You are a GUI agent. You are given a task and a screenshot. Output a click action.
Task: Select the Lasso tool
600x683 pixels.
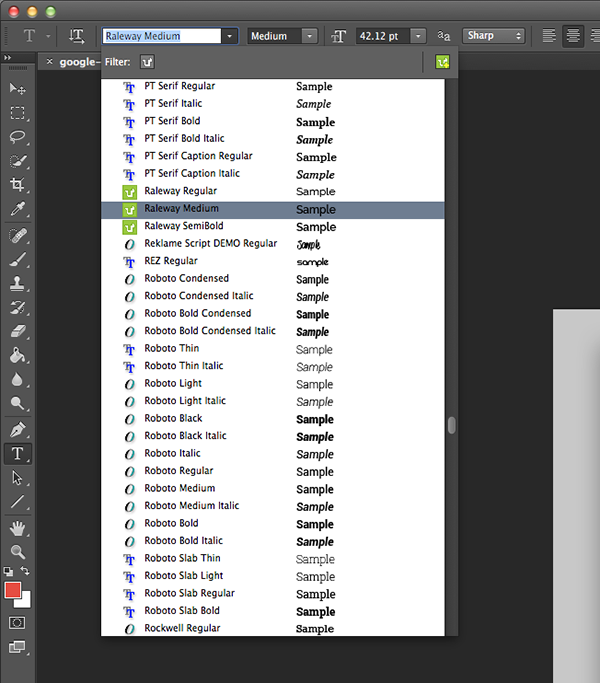click(17, 137)
